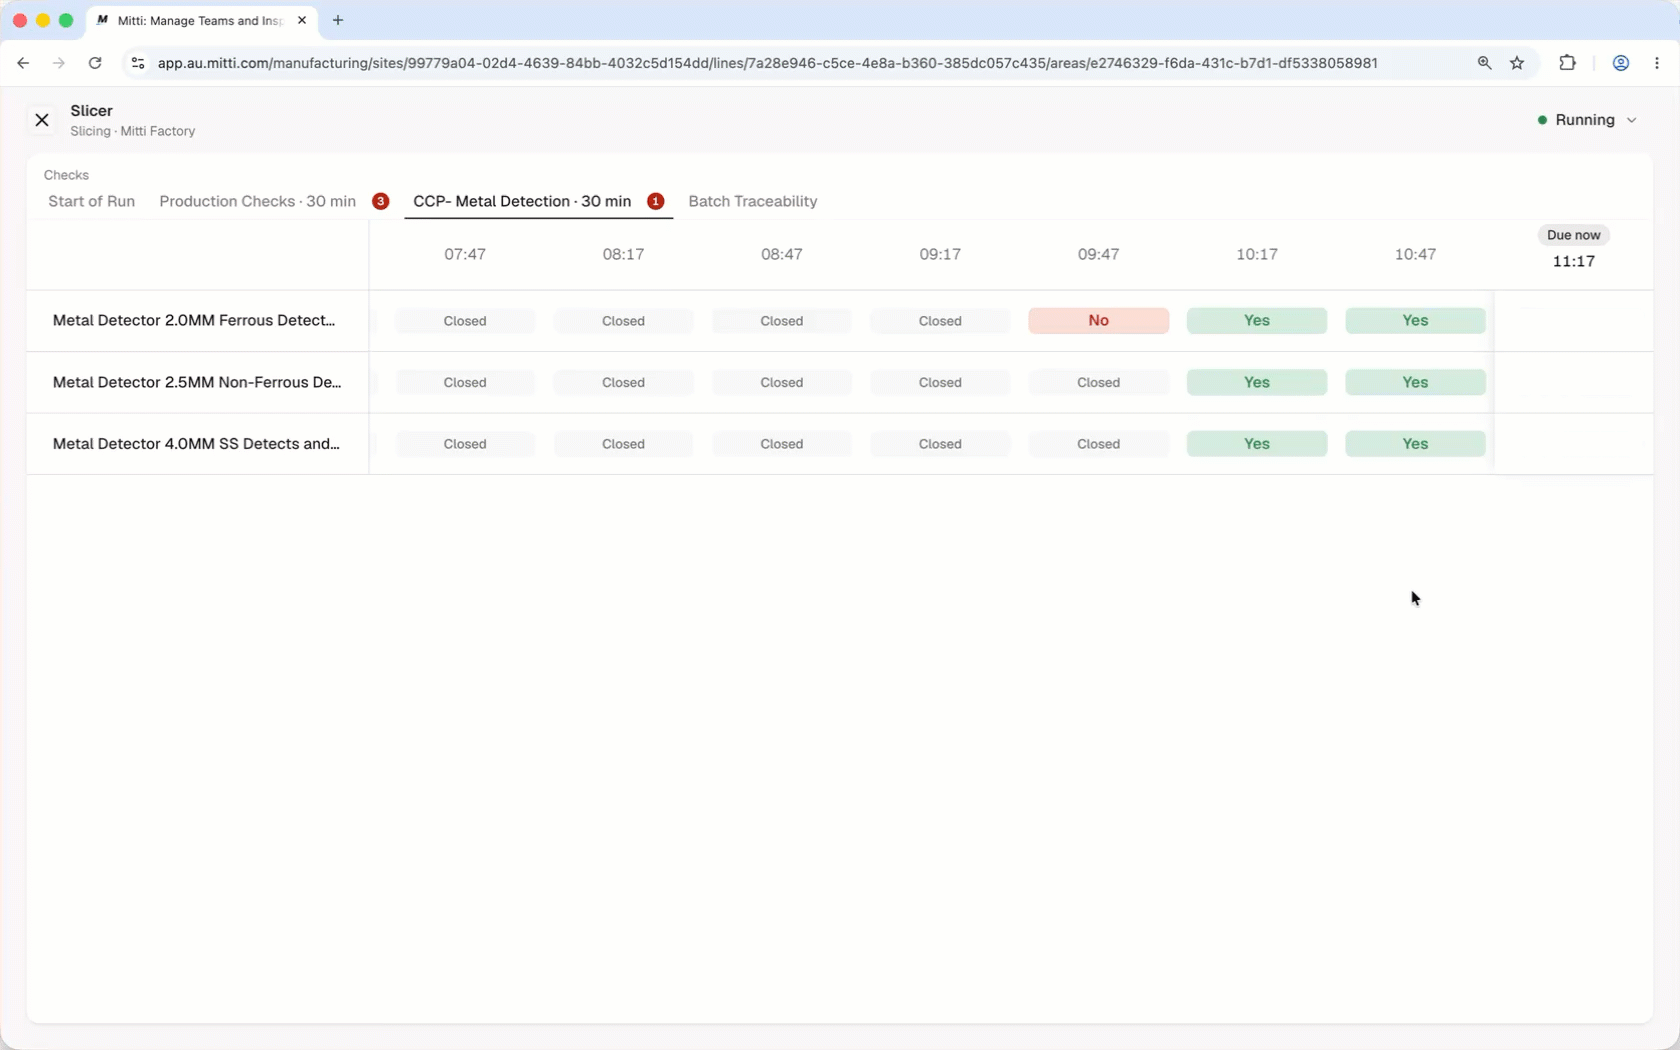
Task: Open the 2.0MM Ferrous Yes result at 10:47
Action: tap(1415, 321)
